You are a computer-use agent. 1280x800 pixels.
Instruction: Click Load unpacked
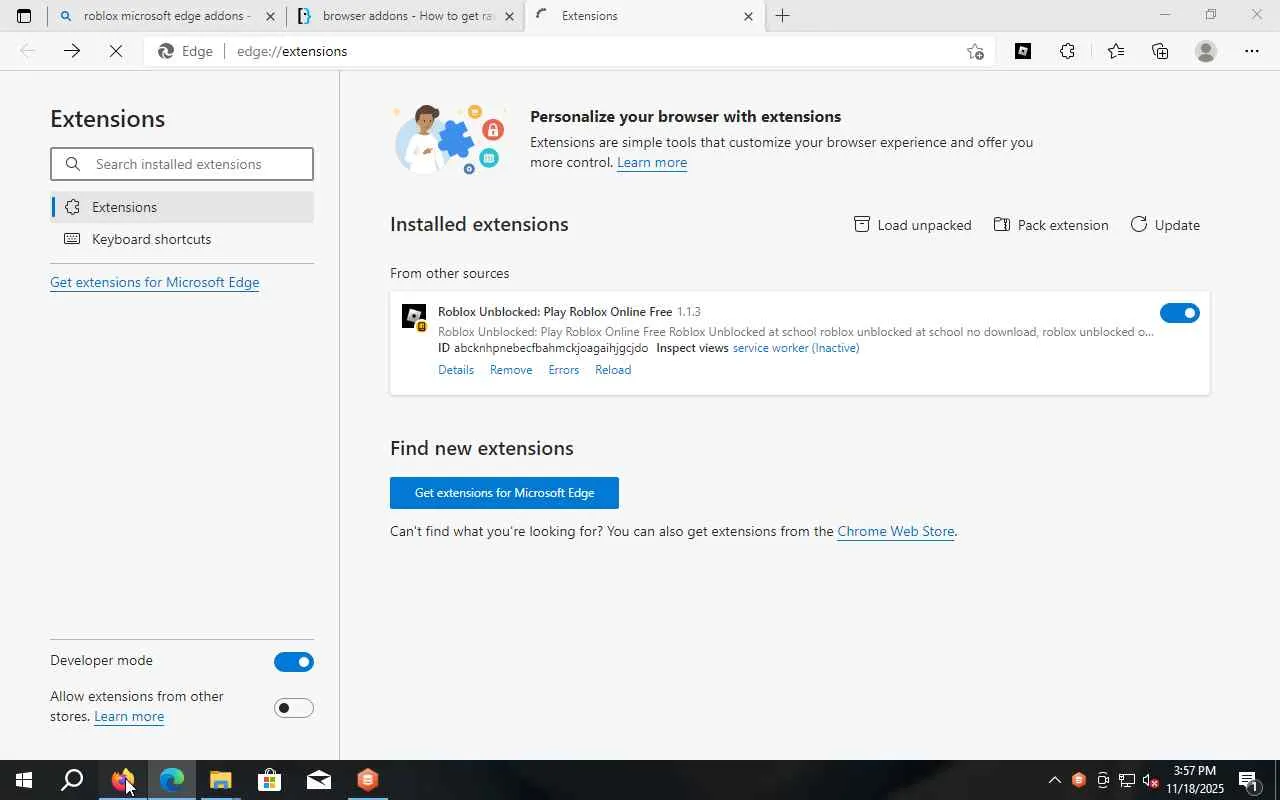(912, 225)
